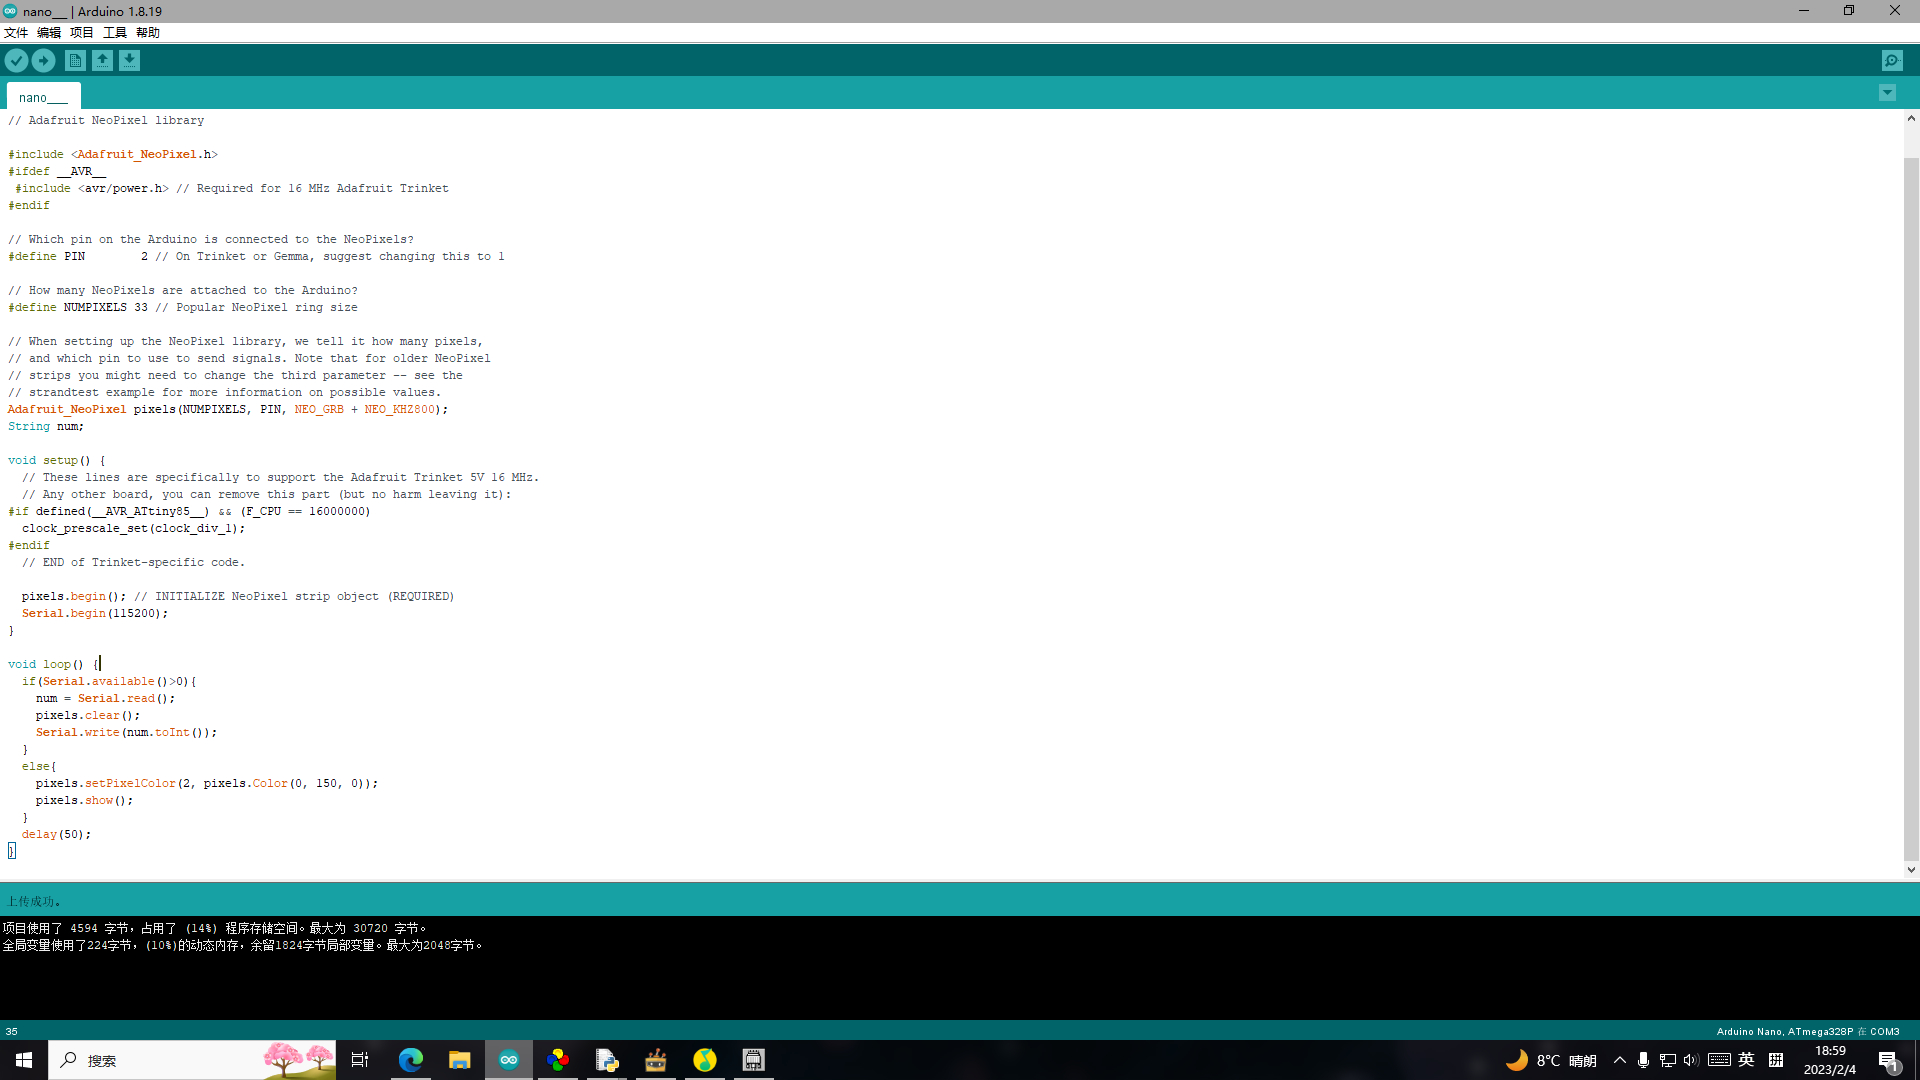Click the touch keyboard tray icon
Image resolution: width=1920 pixels, height=1080 pixels.
pyautogui.click(x=1719, y=1060)
